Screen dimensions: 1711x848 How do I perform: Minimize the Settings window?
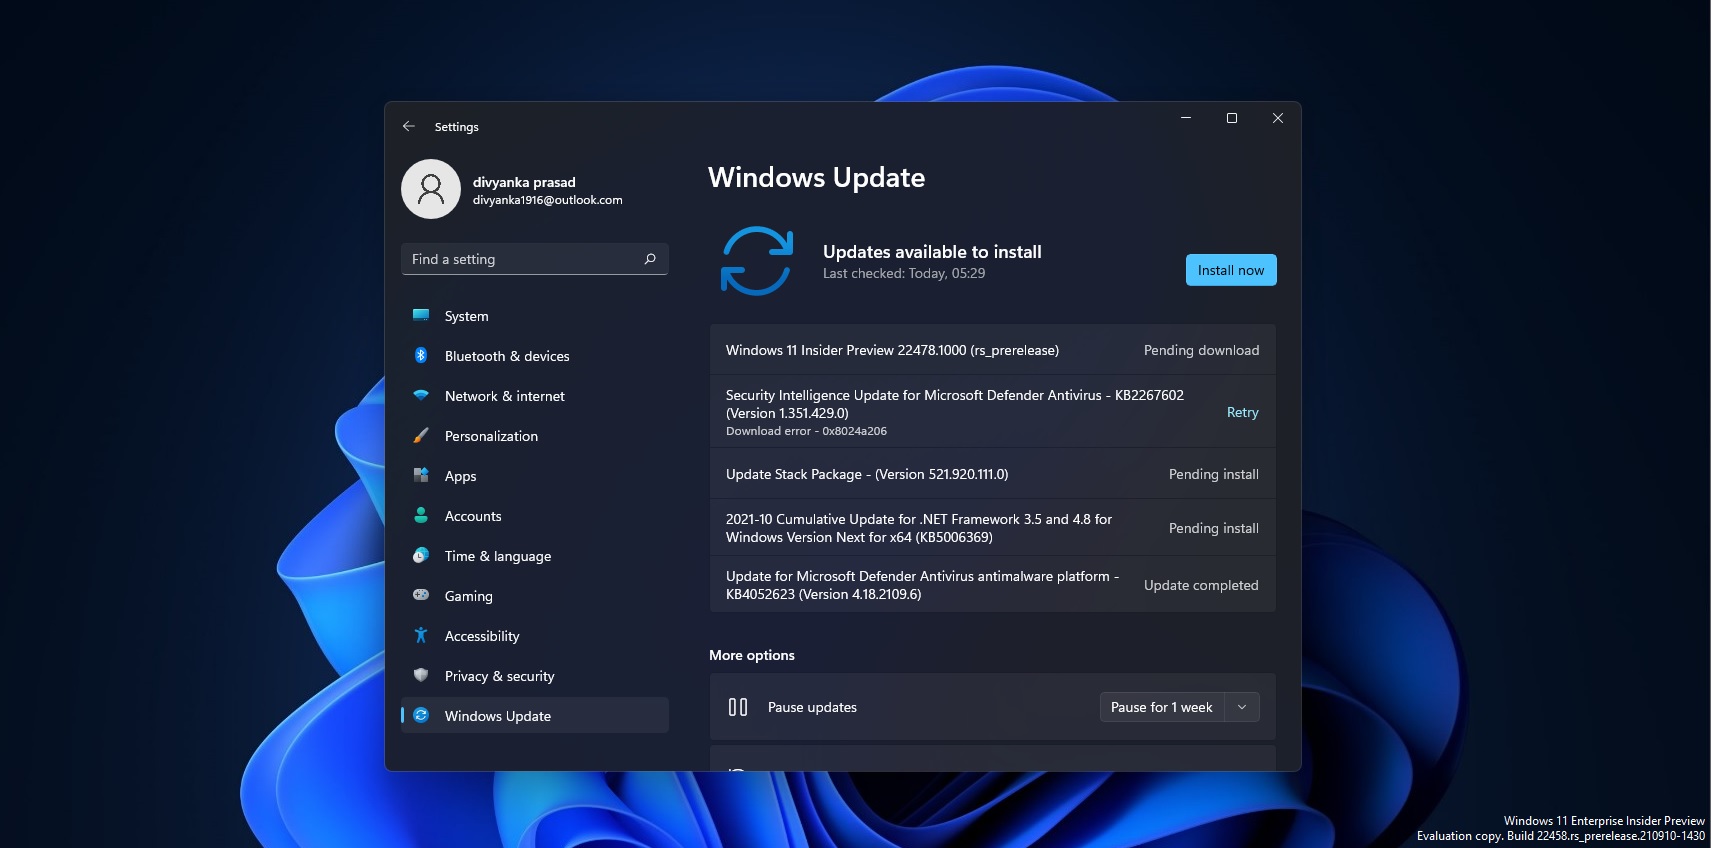(1186, 118)
